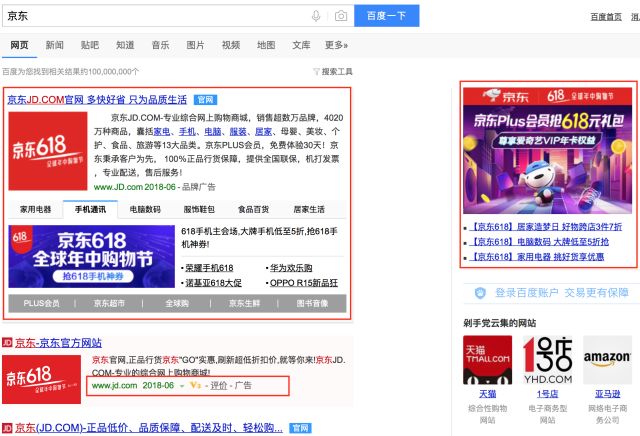Click 登录百度账户 交易更有保障 link
The image size is (640, 436).
coord(562,293)
